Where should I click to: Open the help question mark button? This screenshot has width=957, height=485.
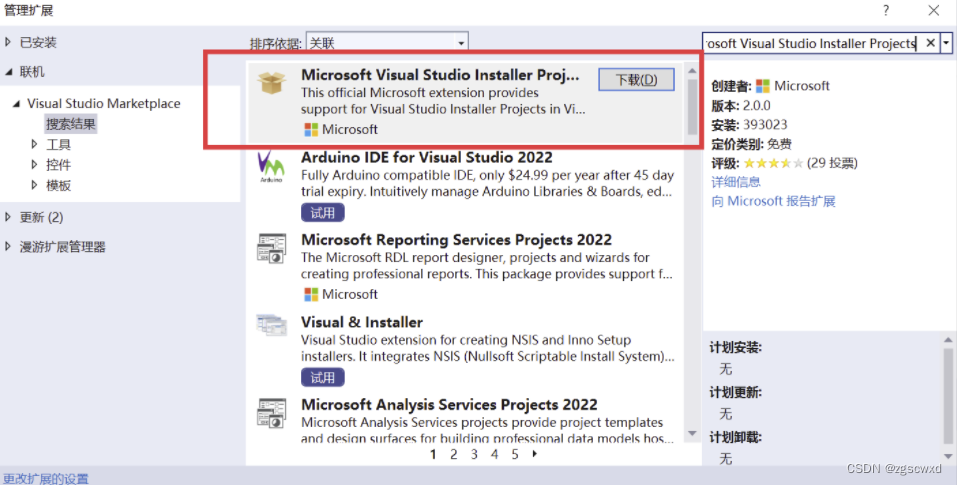pos(886,10)
